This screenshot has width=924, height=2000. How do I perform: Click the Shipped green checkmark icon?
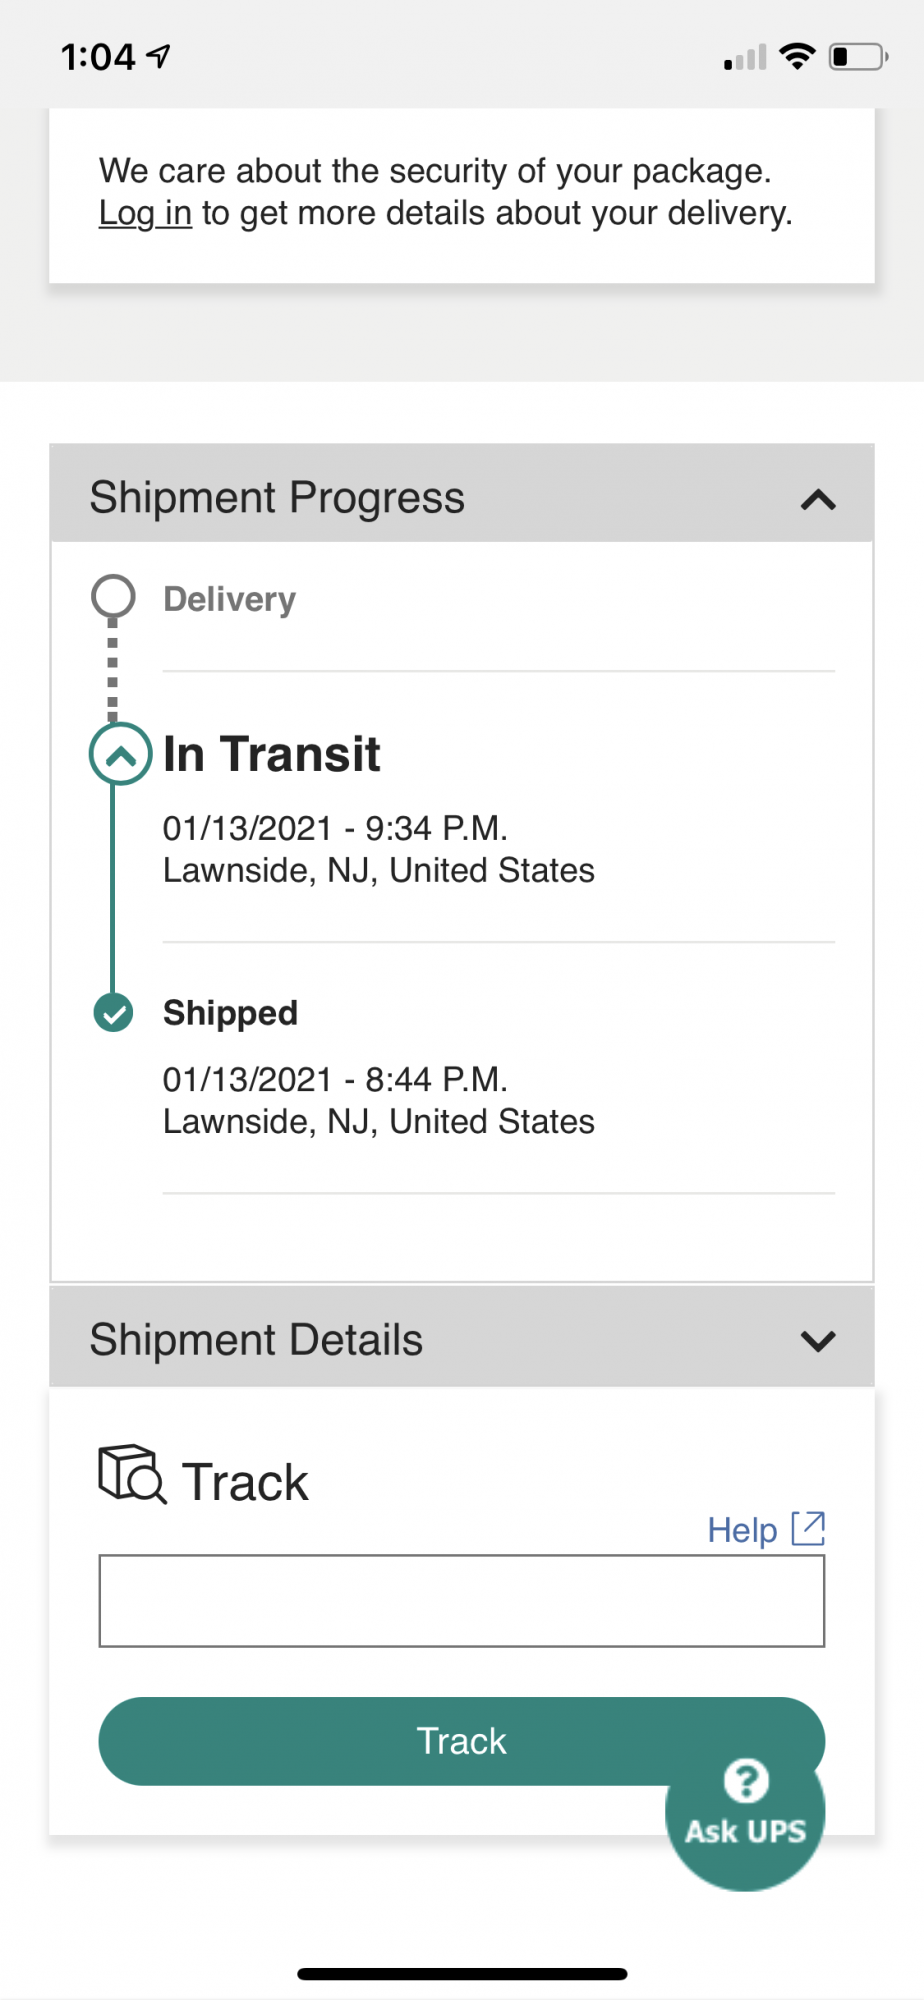113,1013
